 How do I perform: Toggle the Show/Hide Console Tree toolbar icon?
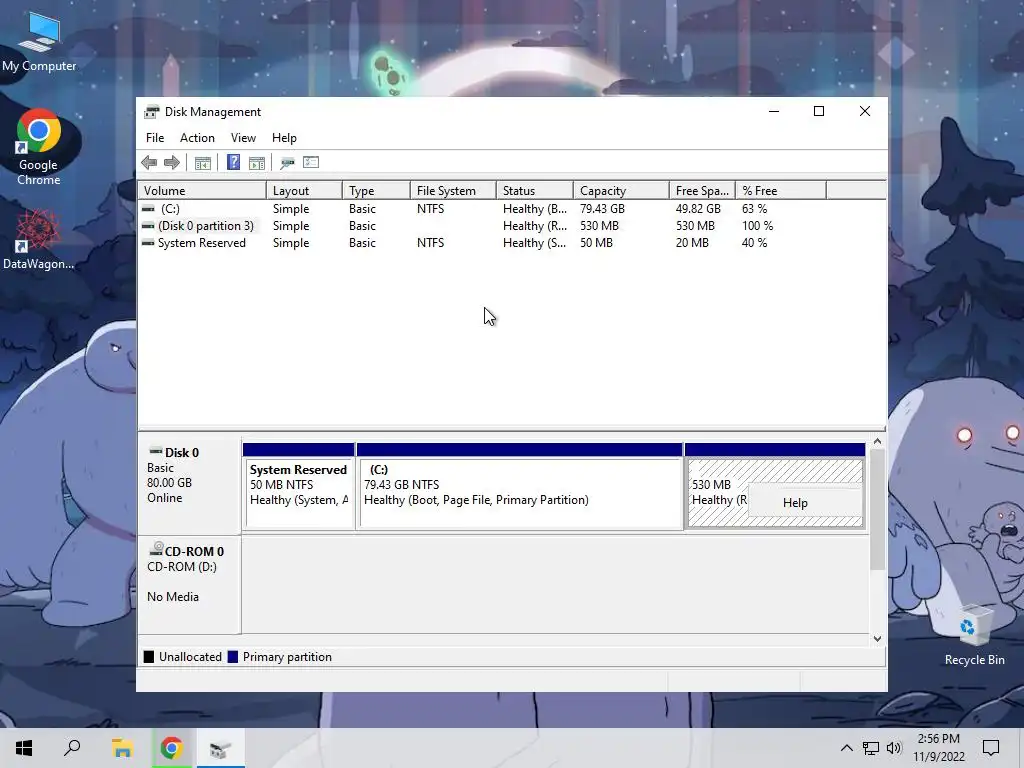(x=202, y=163)
